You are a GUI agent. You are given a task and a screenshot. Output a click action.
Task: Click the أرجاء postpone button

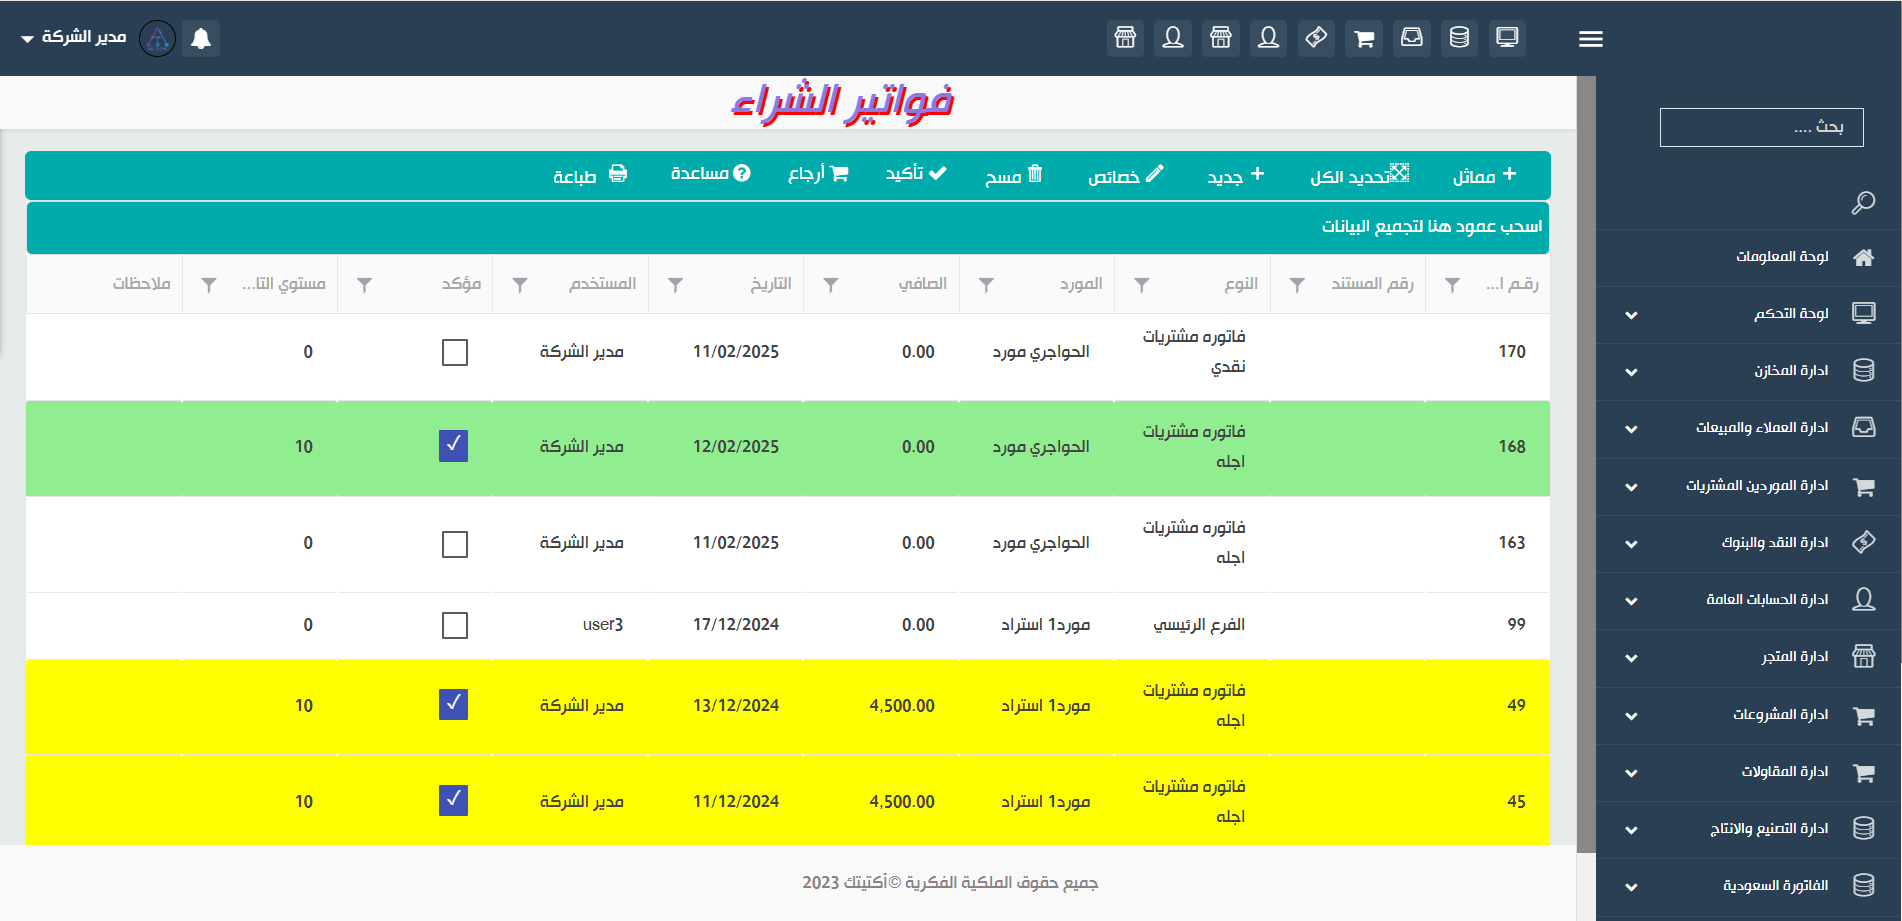pyautogui.click(x=818, y=174)
